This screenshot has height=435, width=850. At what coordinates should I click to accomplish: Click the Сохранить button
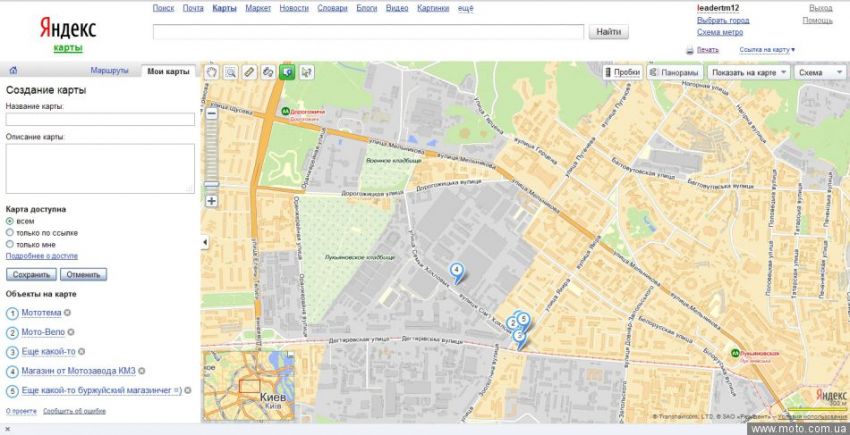(31, 274)
